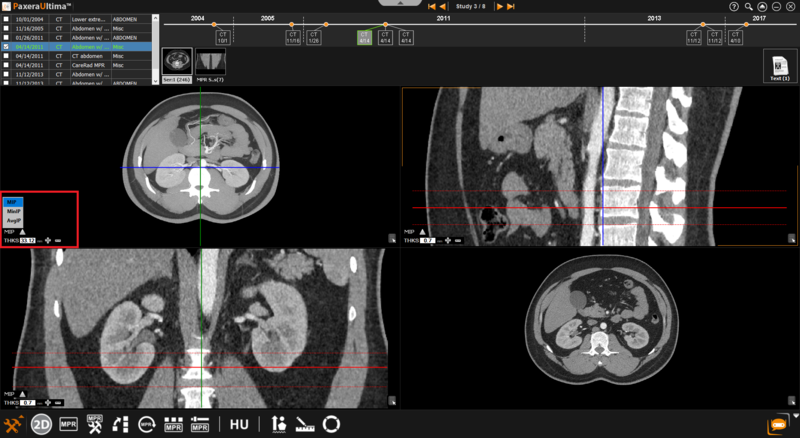Jump to first study button

point(431,6)
